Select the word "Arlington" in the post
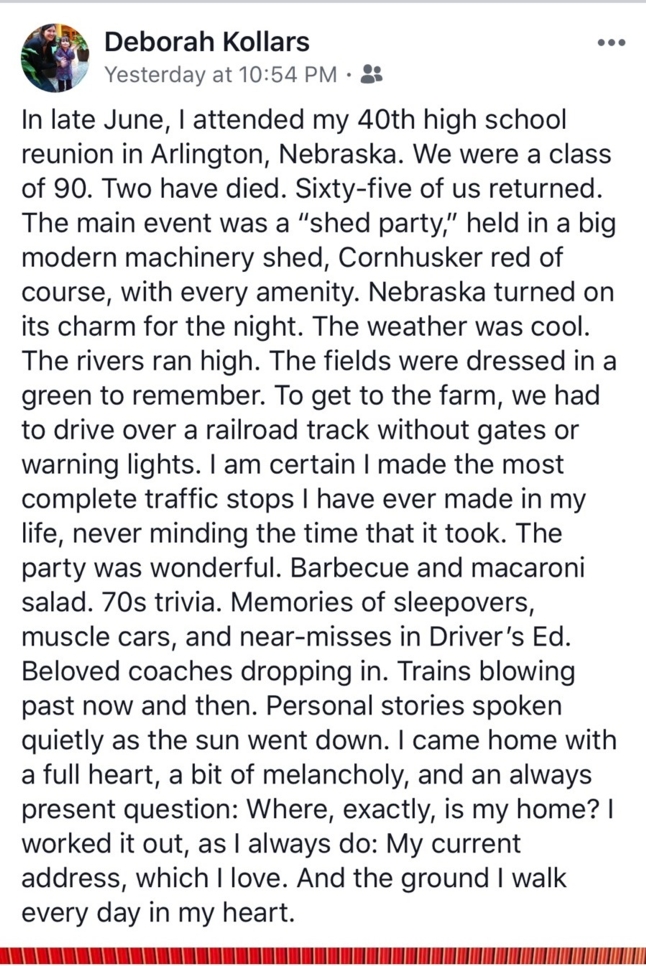This screenshot has height=966, width=646. point(209,155)
